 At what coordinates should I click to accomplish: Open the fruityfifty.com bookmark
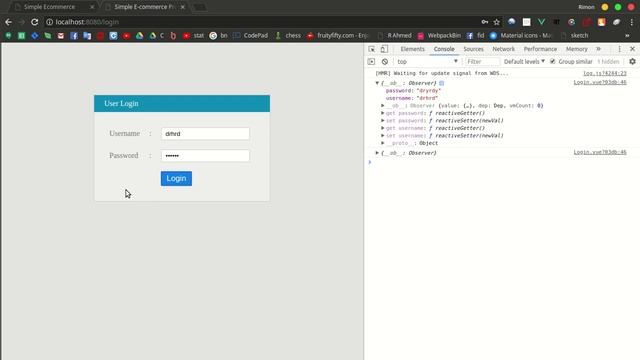pos(338,36)
